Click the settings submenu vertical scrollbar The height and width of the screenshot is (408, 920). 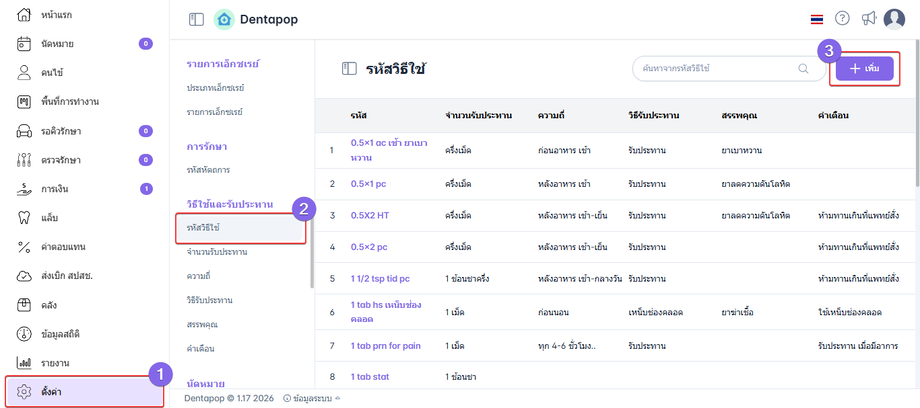pos(312,250)
